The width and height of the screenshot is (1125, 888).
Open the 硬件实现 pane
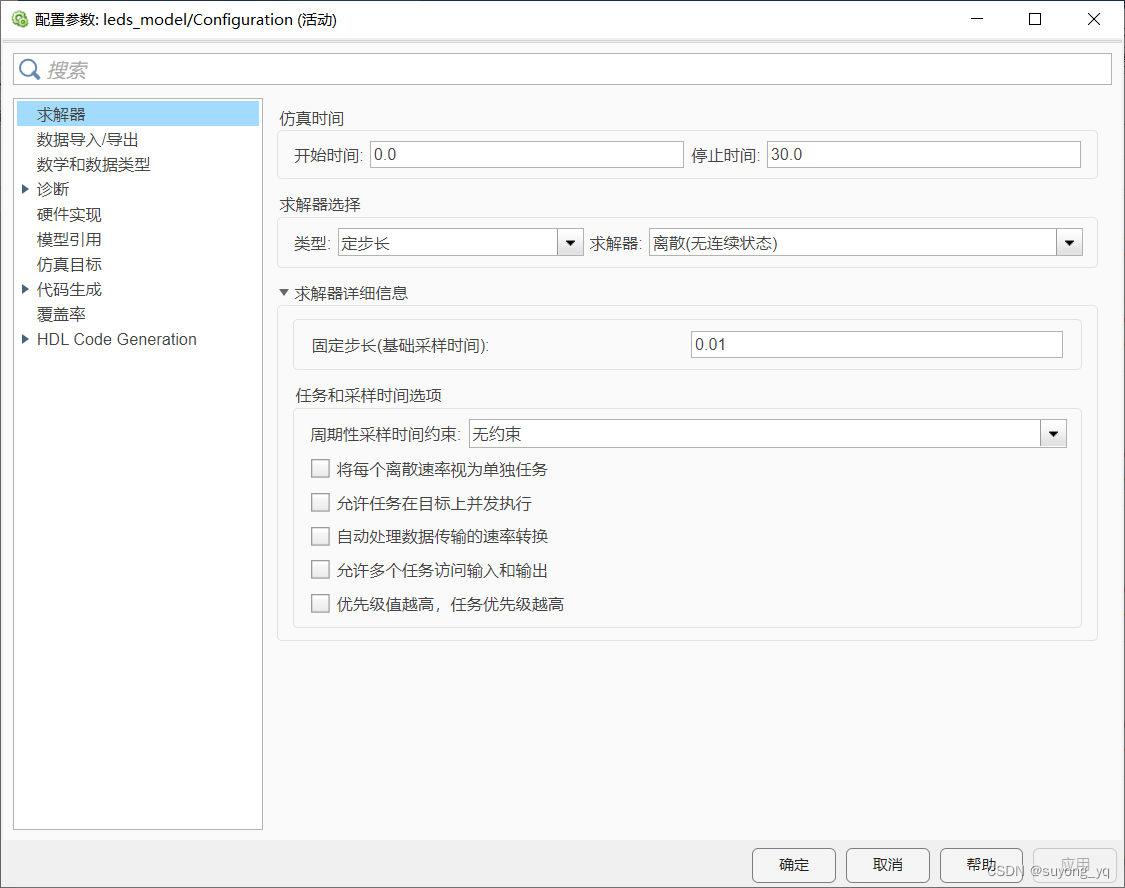point(69,214)
